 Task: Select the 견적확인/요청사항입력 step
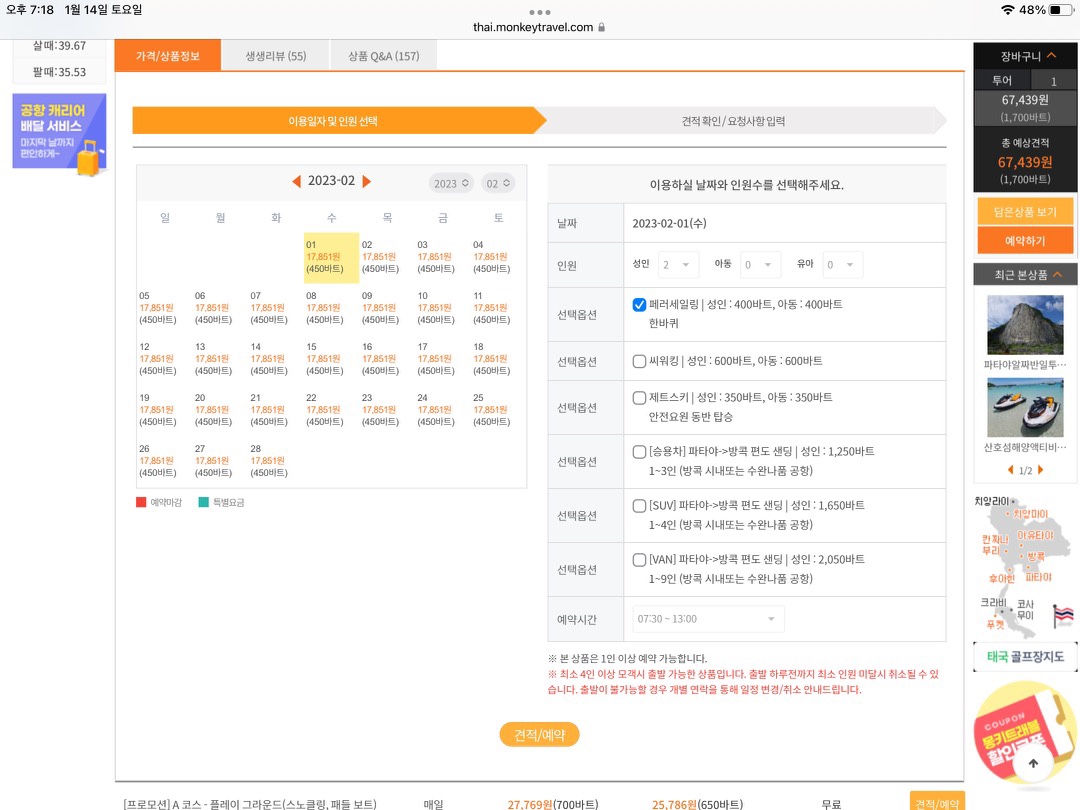(734, 121)
